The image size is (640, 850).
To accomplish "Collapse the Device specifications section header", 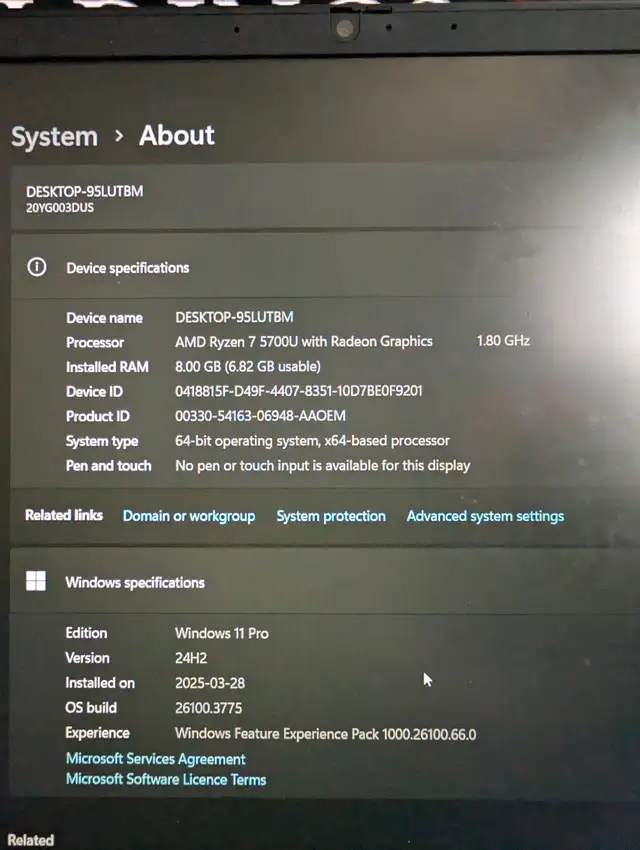I will (325, 267).
